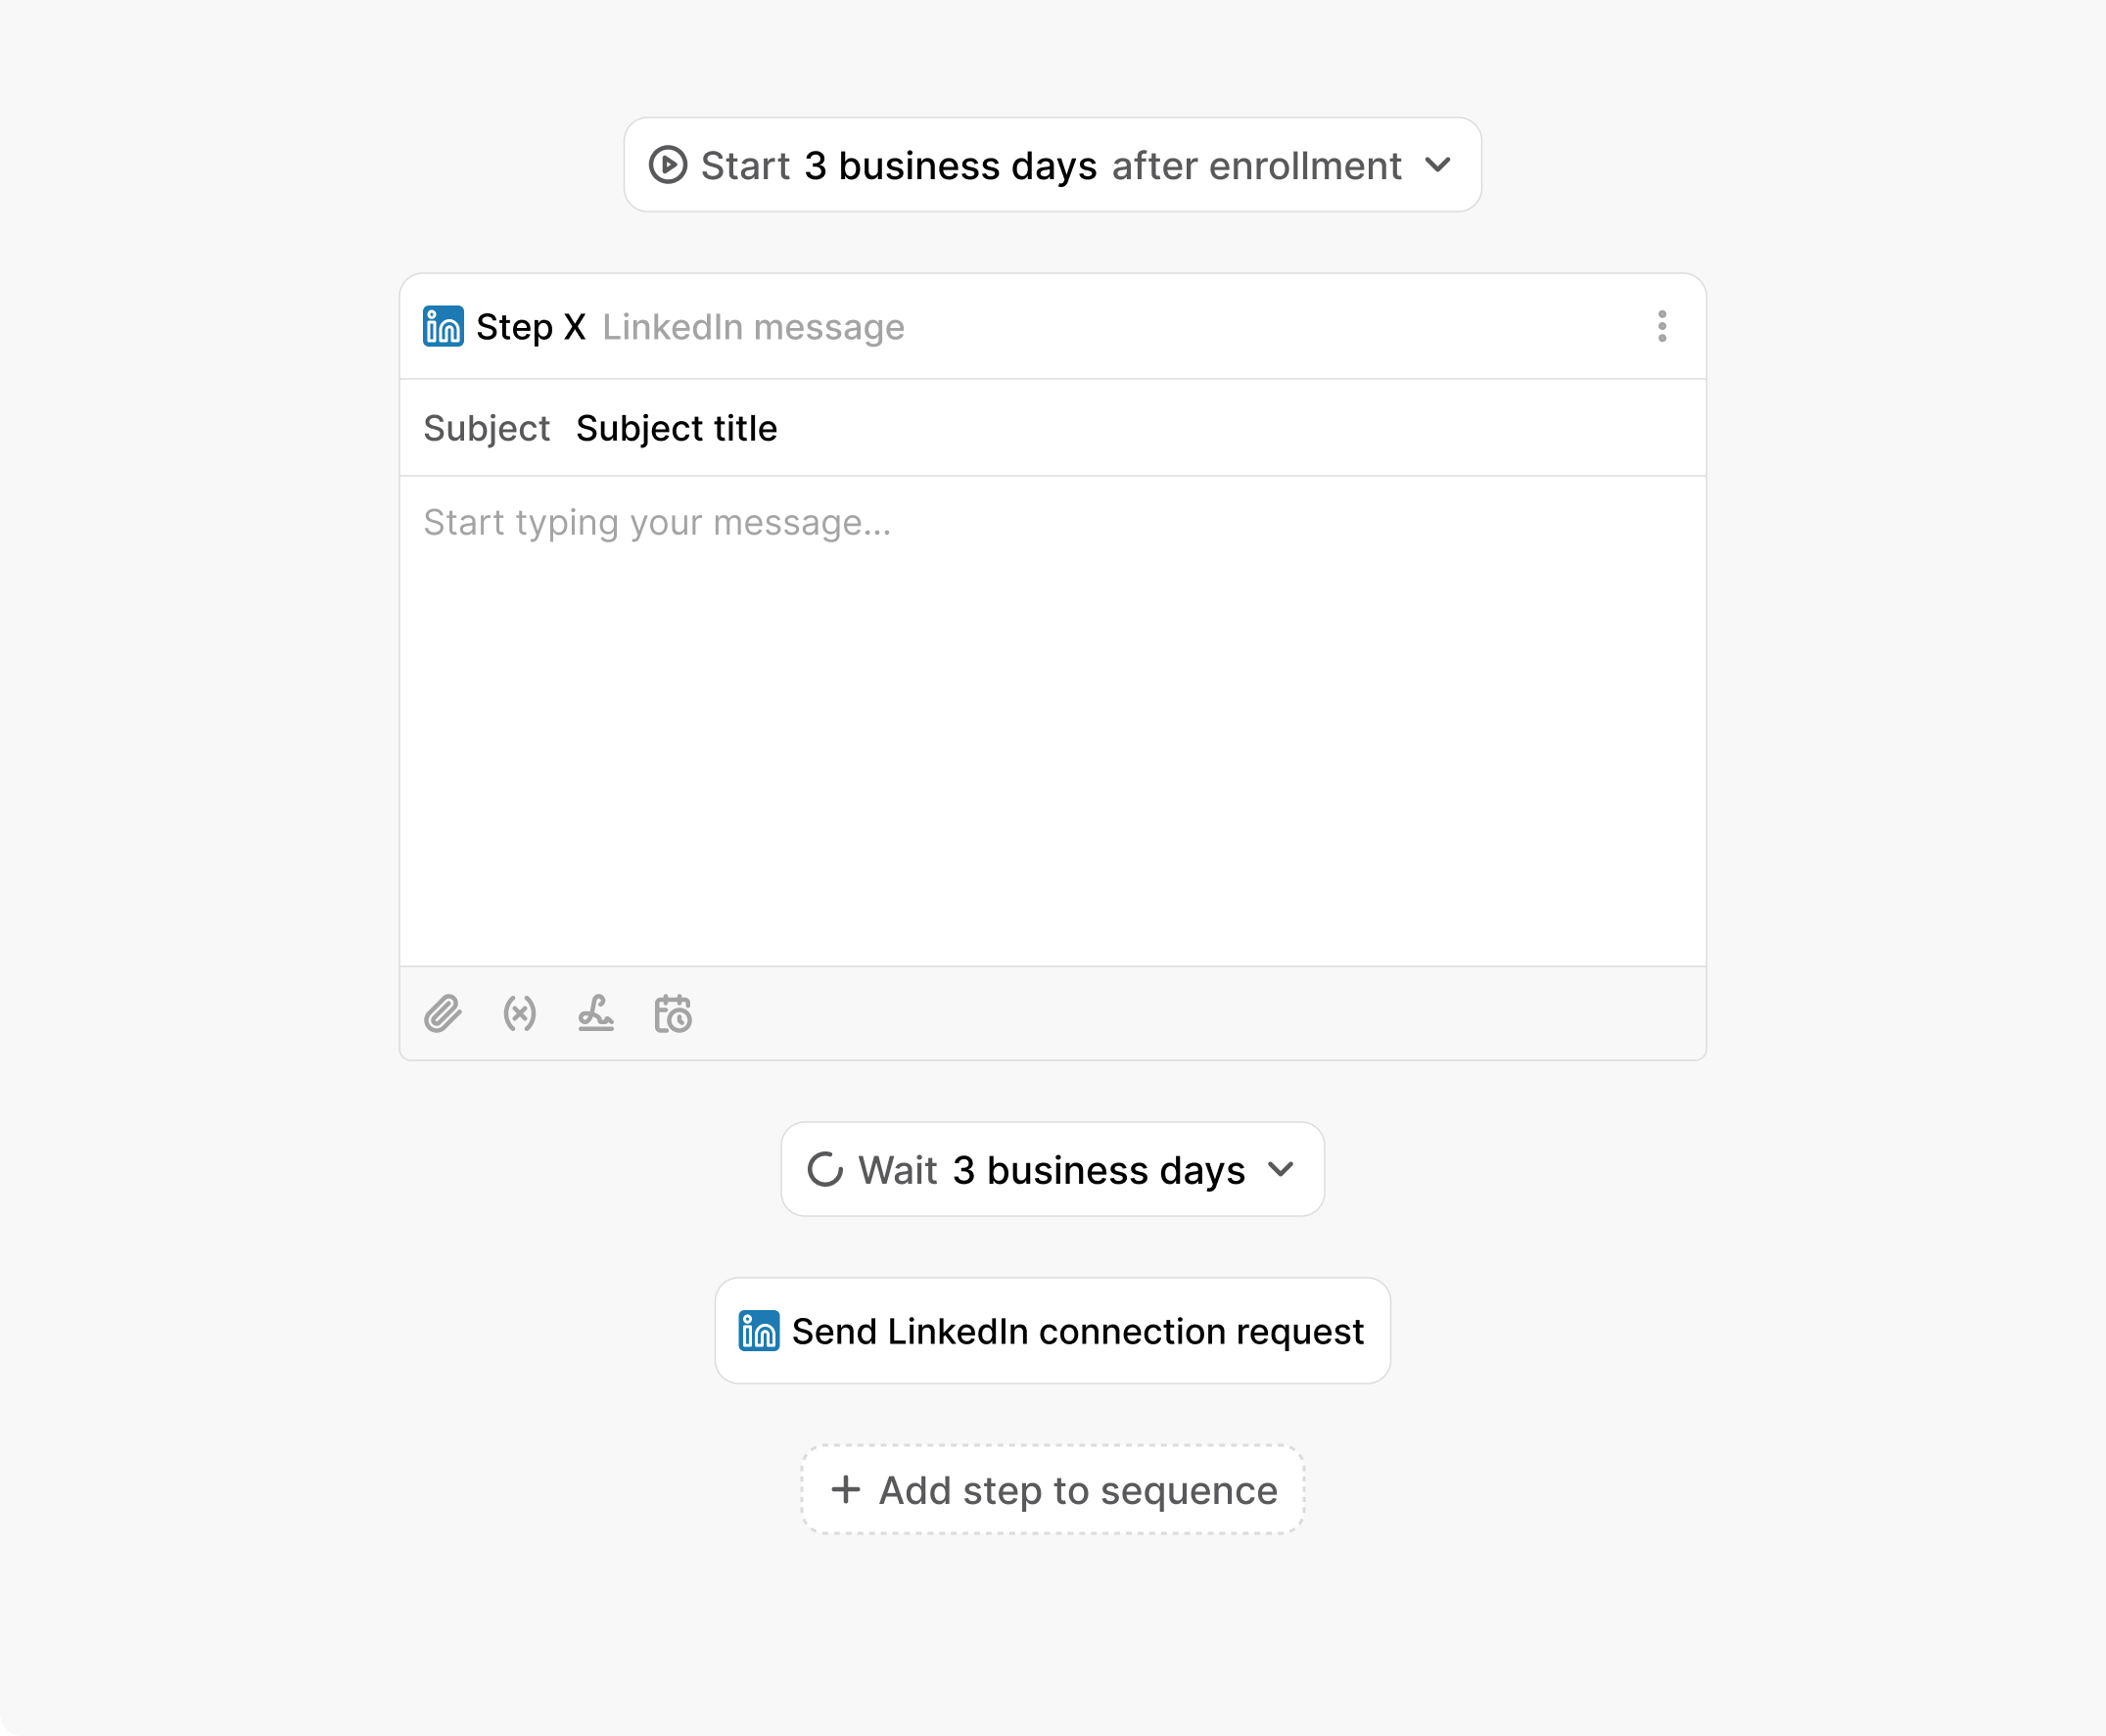Viewport: 2106px width, 1736px height.
Task: Select the plus icon on Add step
Action: coord(845,1490)
